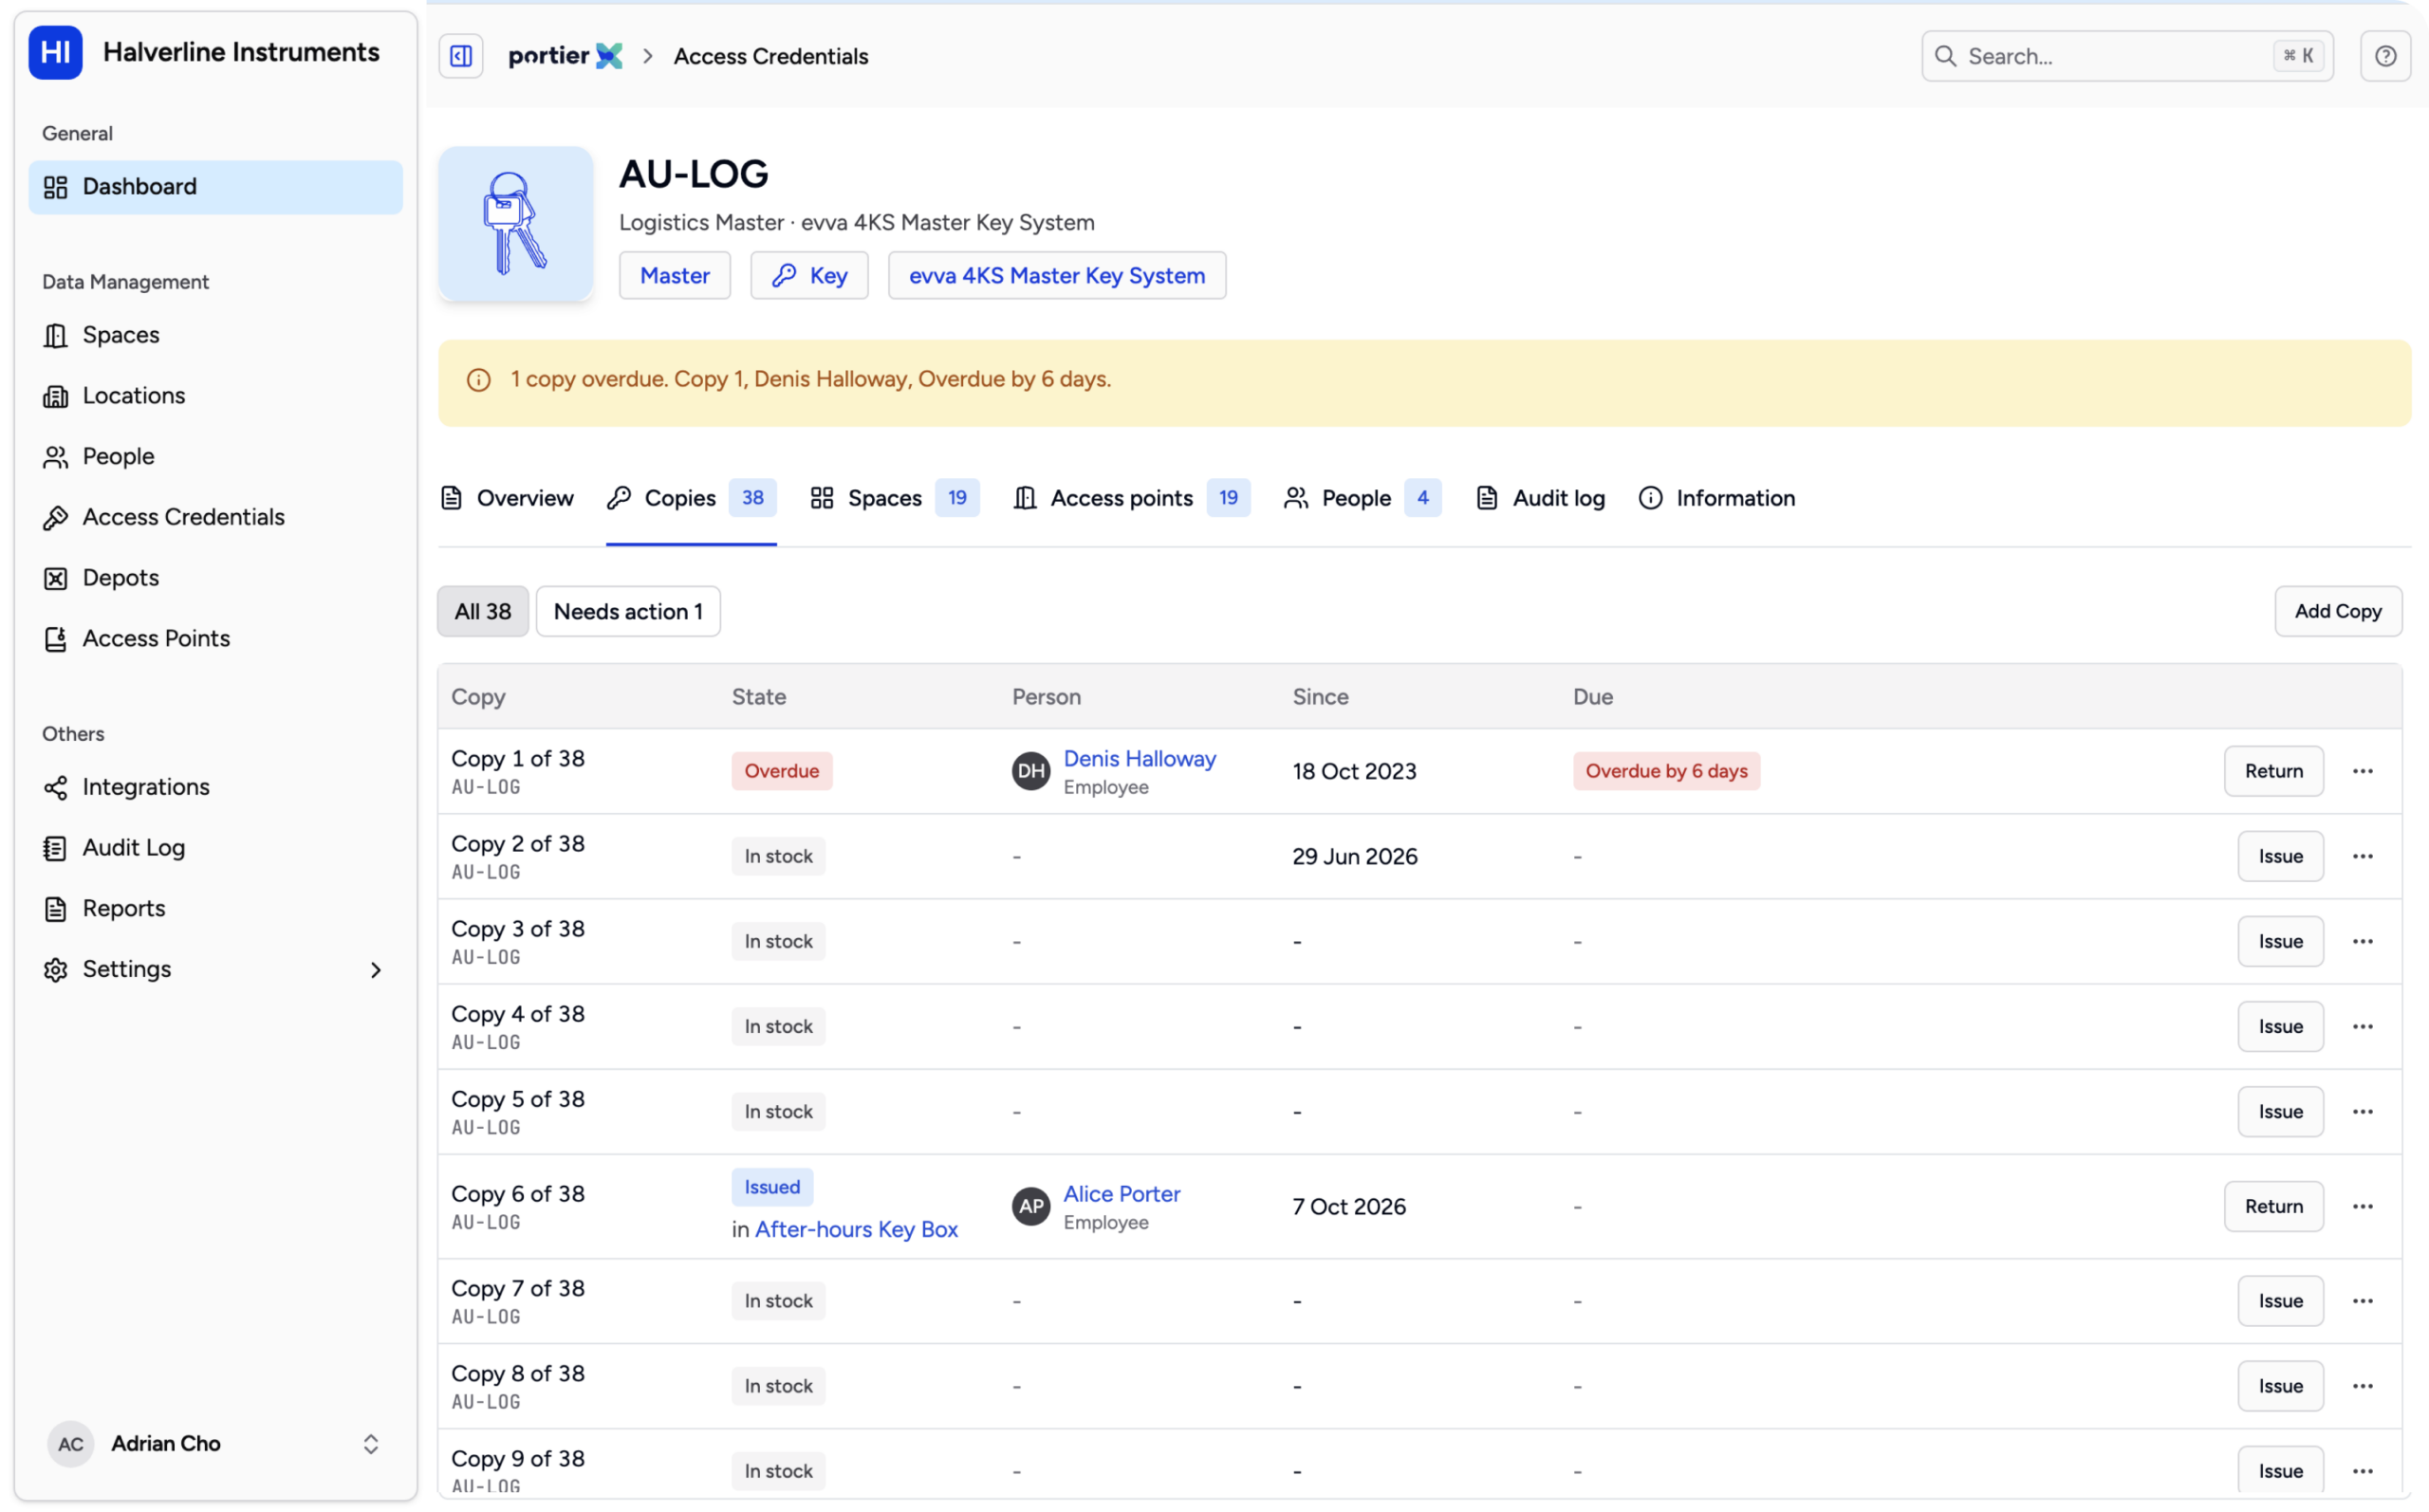
Task: Open Access Points in the sidebar
Action: (215, 639)
